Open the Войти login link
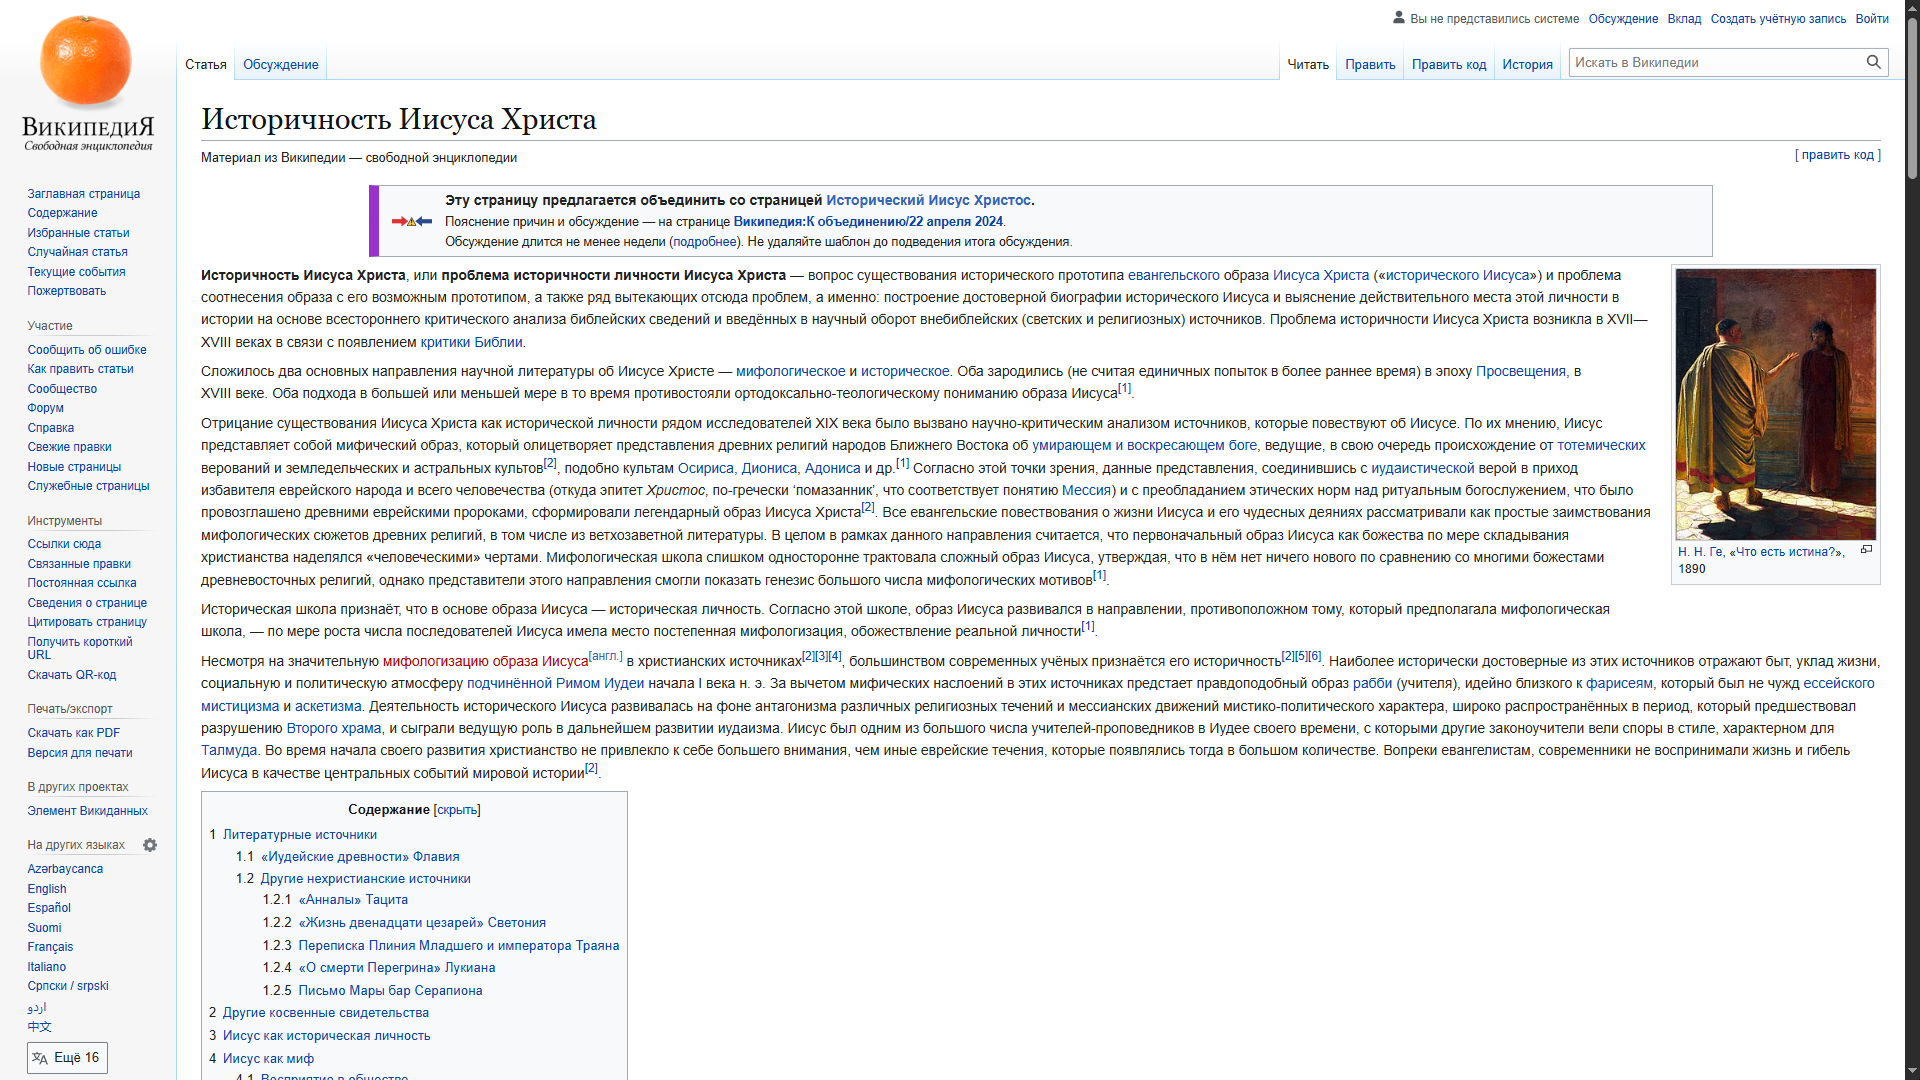 [x=1871, y=18]
